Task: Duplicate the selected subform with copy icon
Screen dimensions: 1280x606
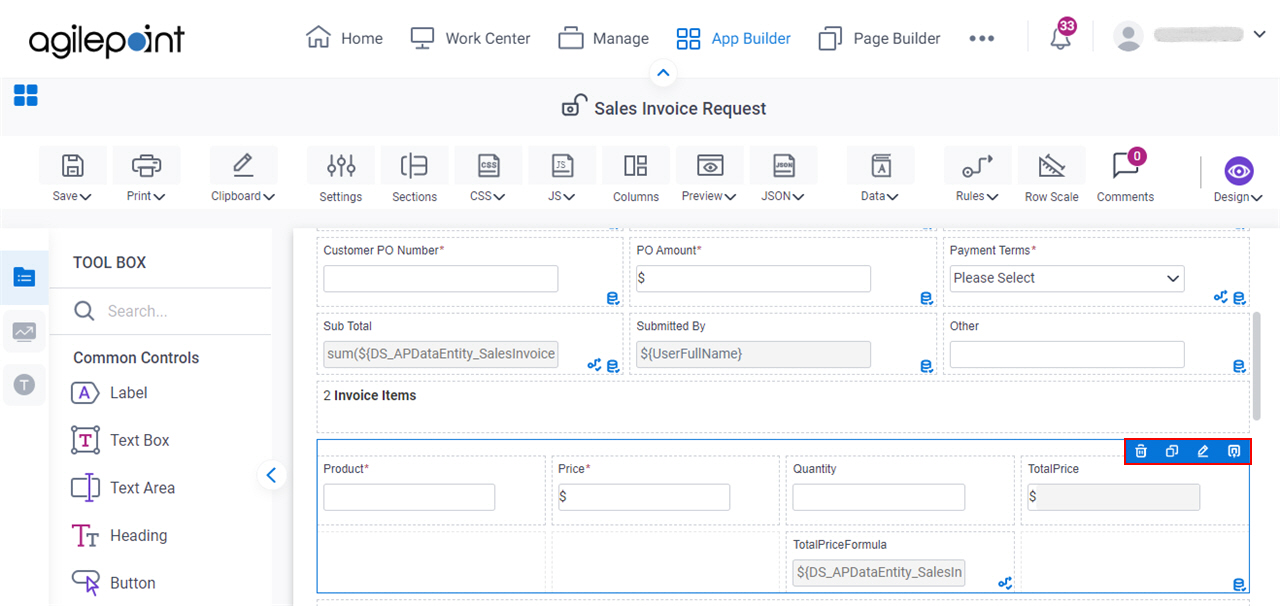Action: click(1172, 451)
